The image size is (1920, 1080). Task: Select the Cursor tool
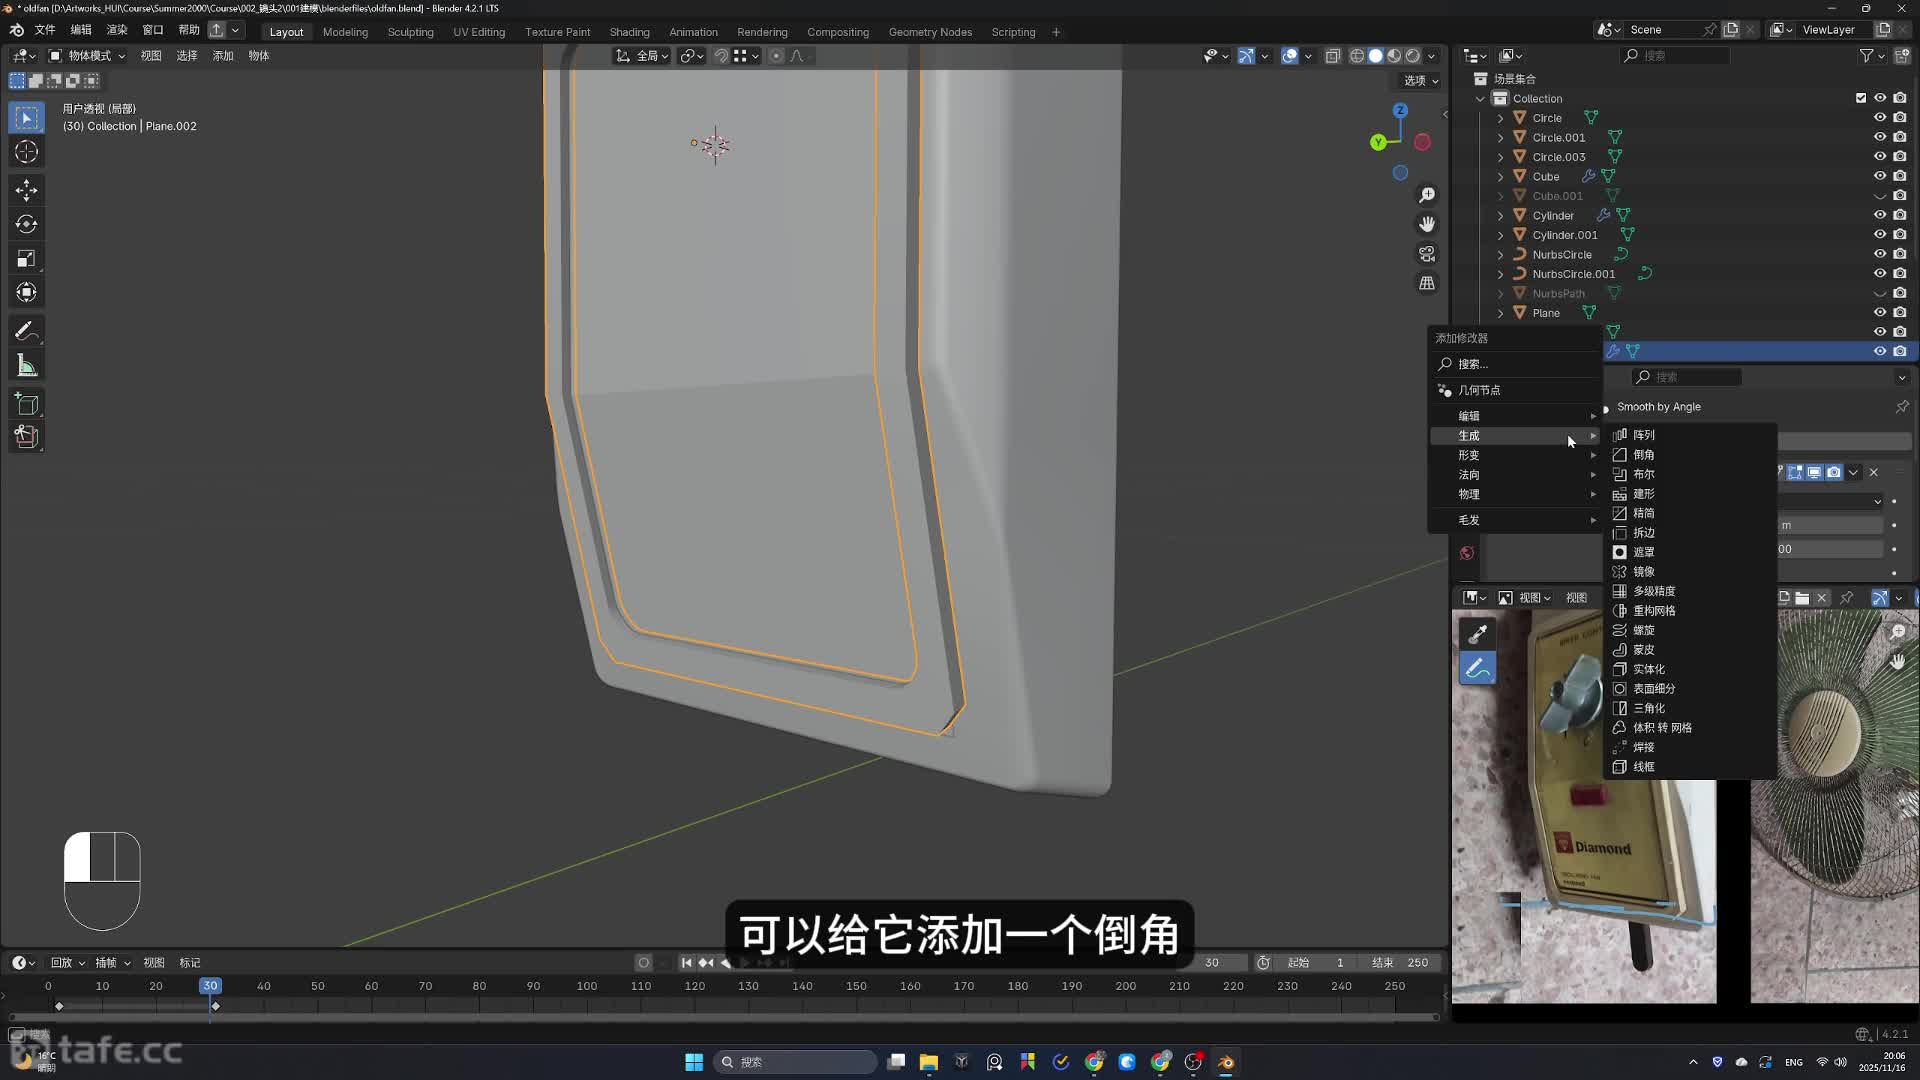pos(27,152)
